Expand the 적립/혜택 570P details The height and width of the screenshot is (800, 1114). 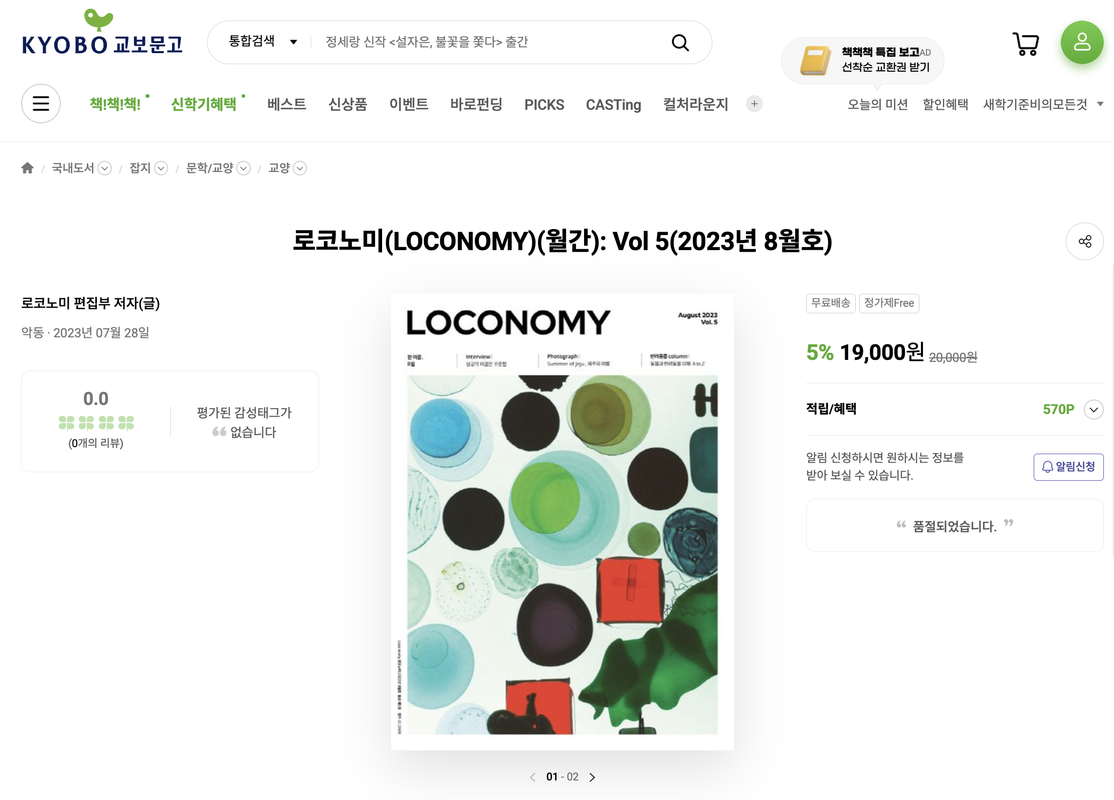1093,409
